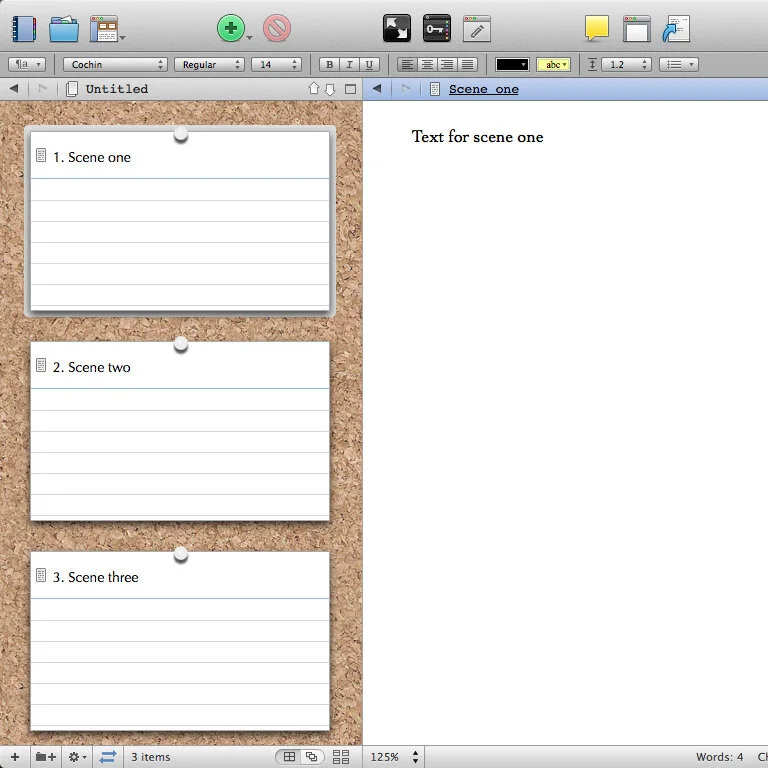This screenshot has width=768, height=768.
Task: Click the document icon on Scene three card
Action: 41,575
